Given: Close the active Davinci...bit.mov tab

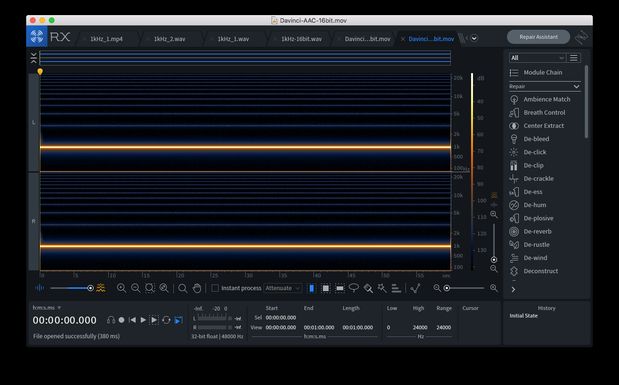Looking at the screenshot, I should (x=403, y=39).
